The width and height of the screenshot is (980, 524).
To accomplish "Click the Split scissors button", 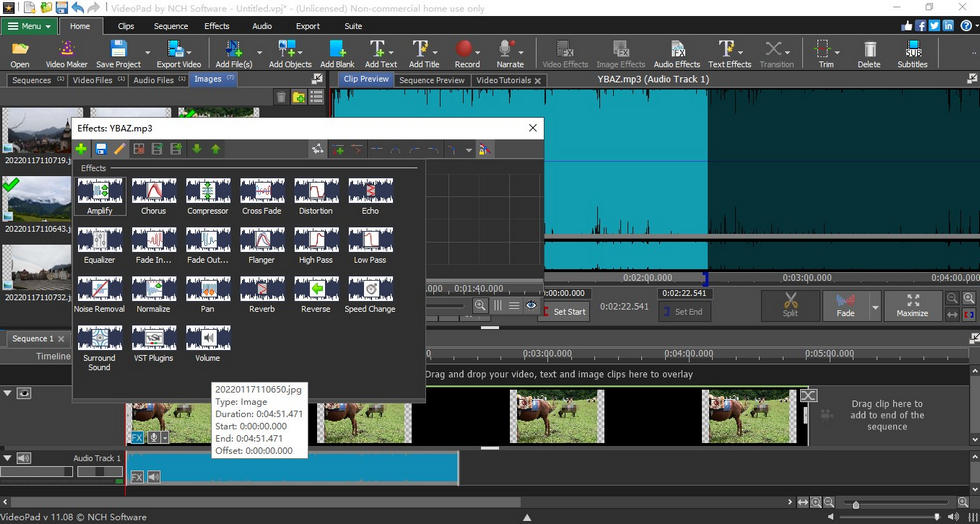I will tap(790, 306).
